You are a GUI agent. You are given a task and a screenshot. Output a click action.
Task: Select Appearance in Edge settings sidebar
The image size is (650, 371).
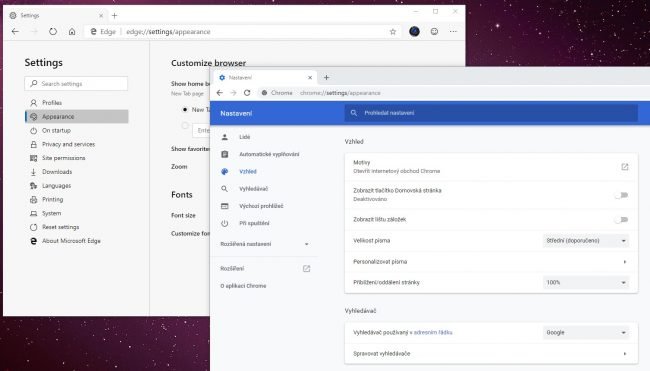click(77, 116)
